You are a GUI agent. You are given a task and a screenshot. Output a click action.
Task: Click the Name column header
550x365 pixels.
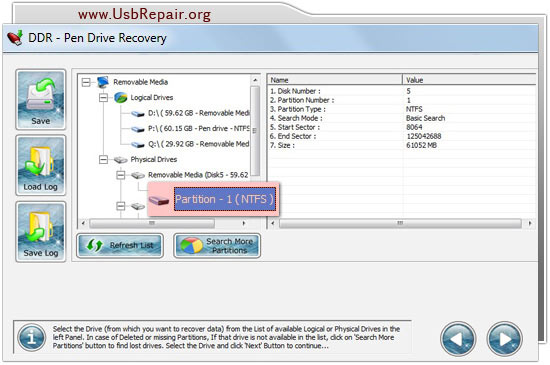pos(335,80)
